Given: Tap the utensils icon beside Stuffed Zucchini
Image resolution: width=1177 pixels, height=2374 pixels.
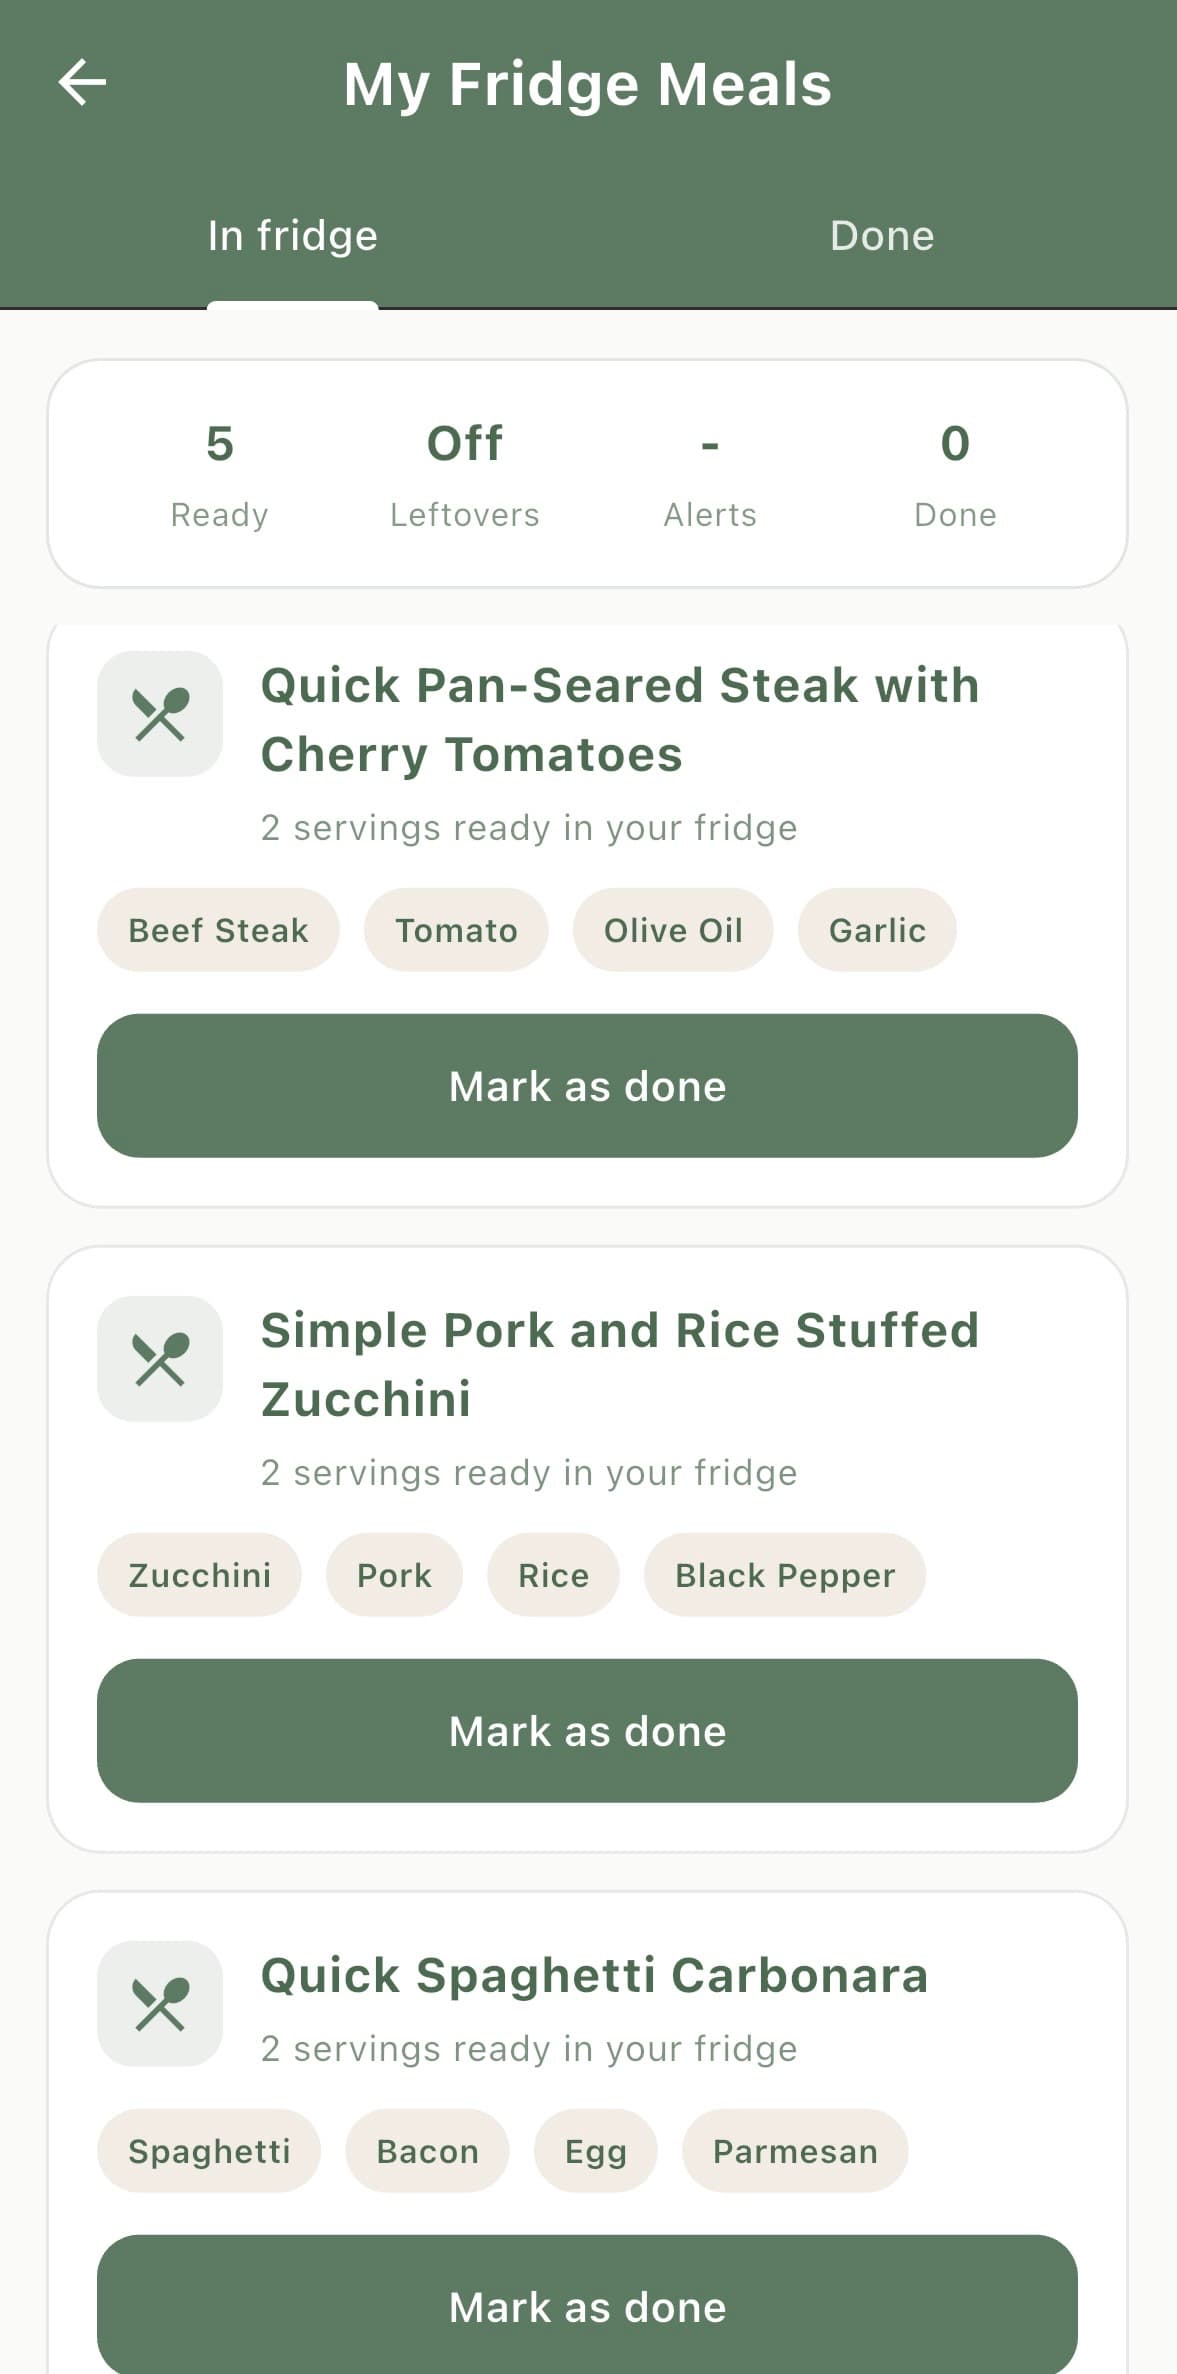Looking at the screenshot, I should click(160, 1359).
